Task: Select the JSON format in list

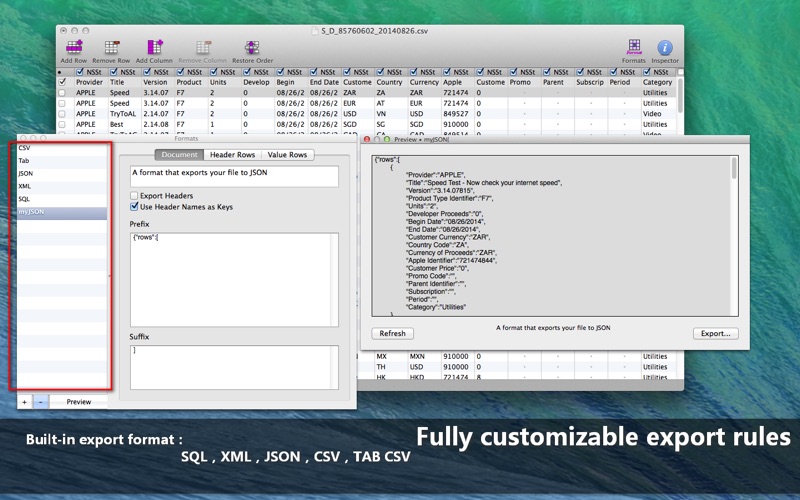Action: point(62,173)
